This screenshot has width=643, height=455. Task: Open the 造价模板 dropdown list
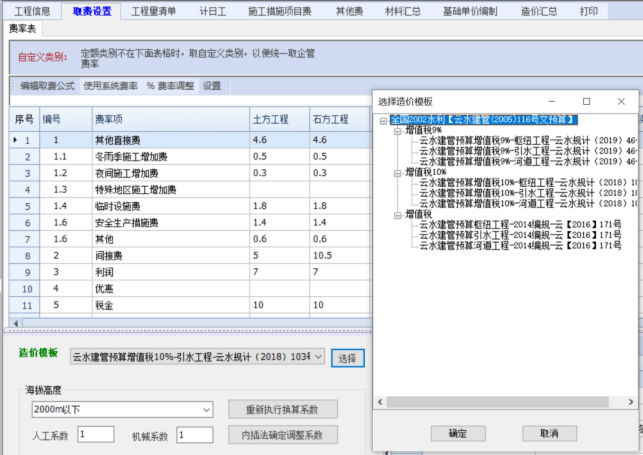pos(318,357)
